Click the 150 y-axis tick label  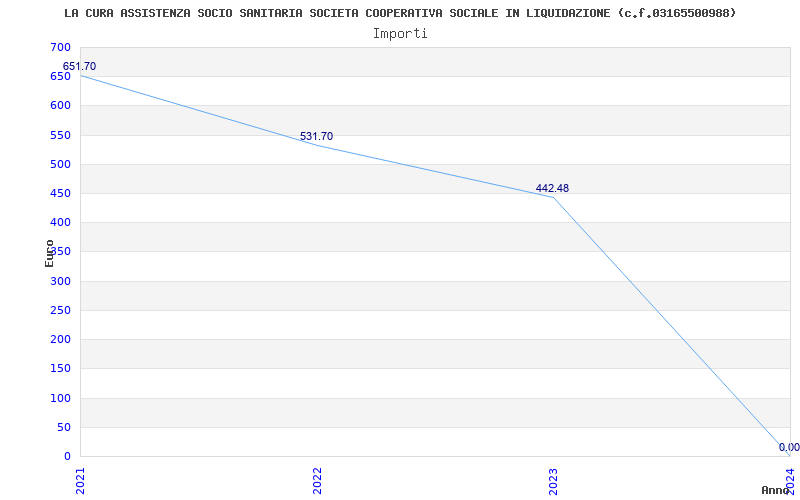point(60,368)
